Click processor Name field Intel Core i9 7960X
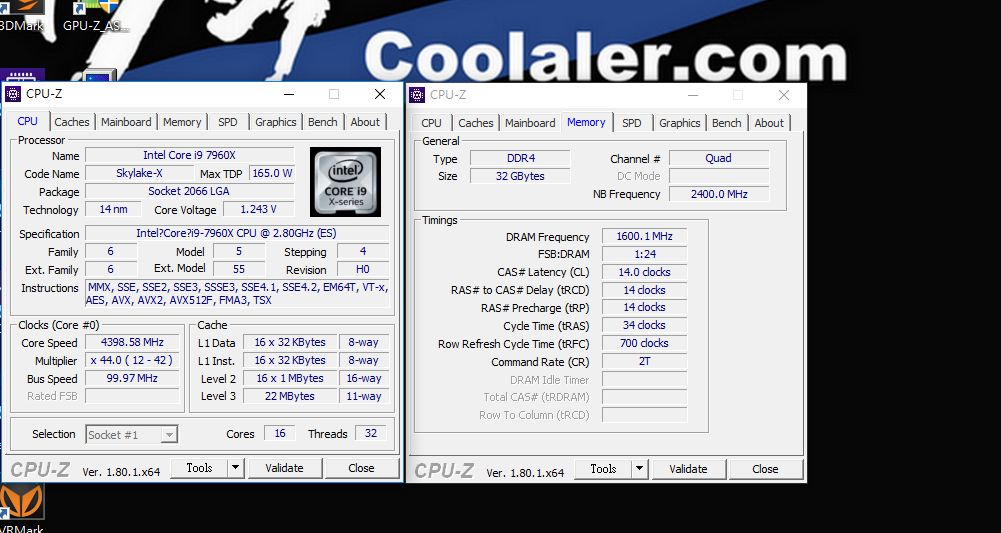Screen dimensions: 1001x533 point(190,155)
